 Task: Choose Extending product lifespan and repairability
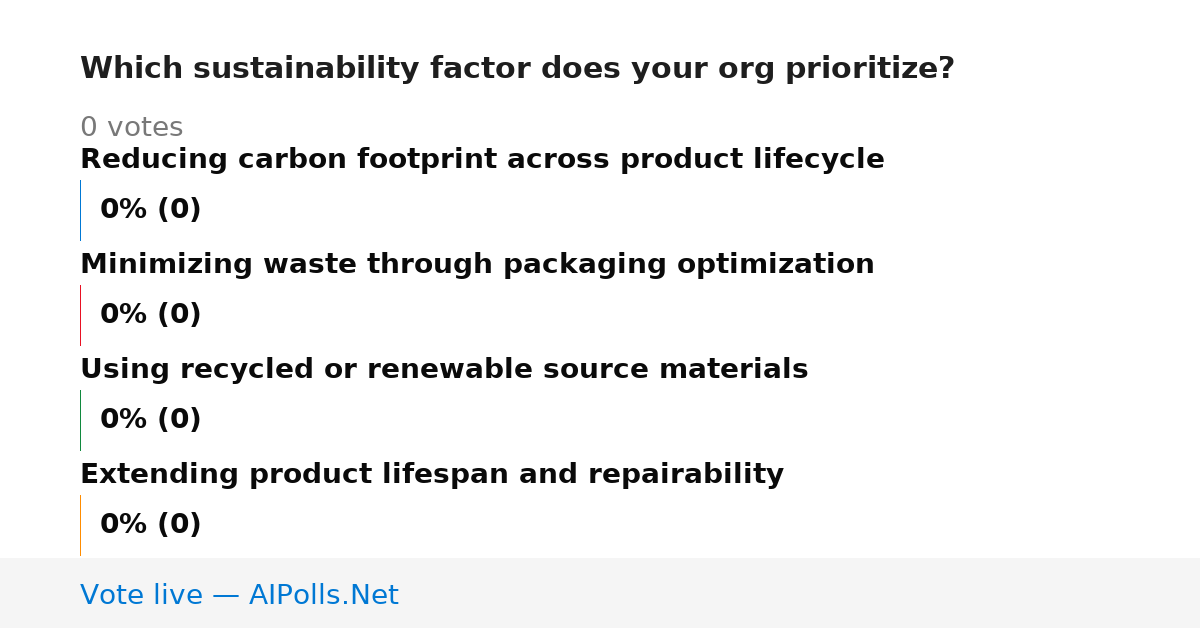pyautogui.click(x=432, y=475)
